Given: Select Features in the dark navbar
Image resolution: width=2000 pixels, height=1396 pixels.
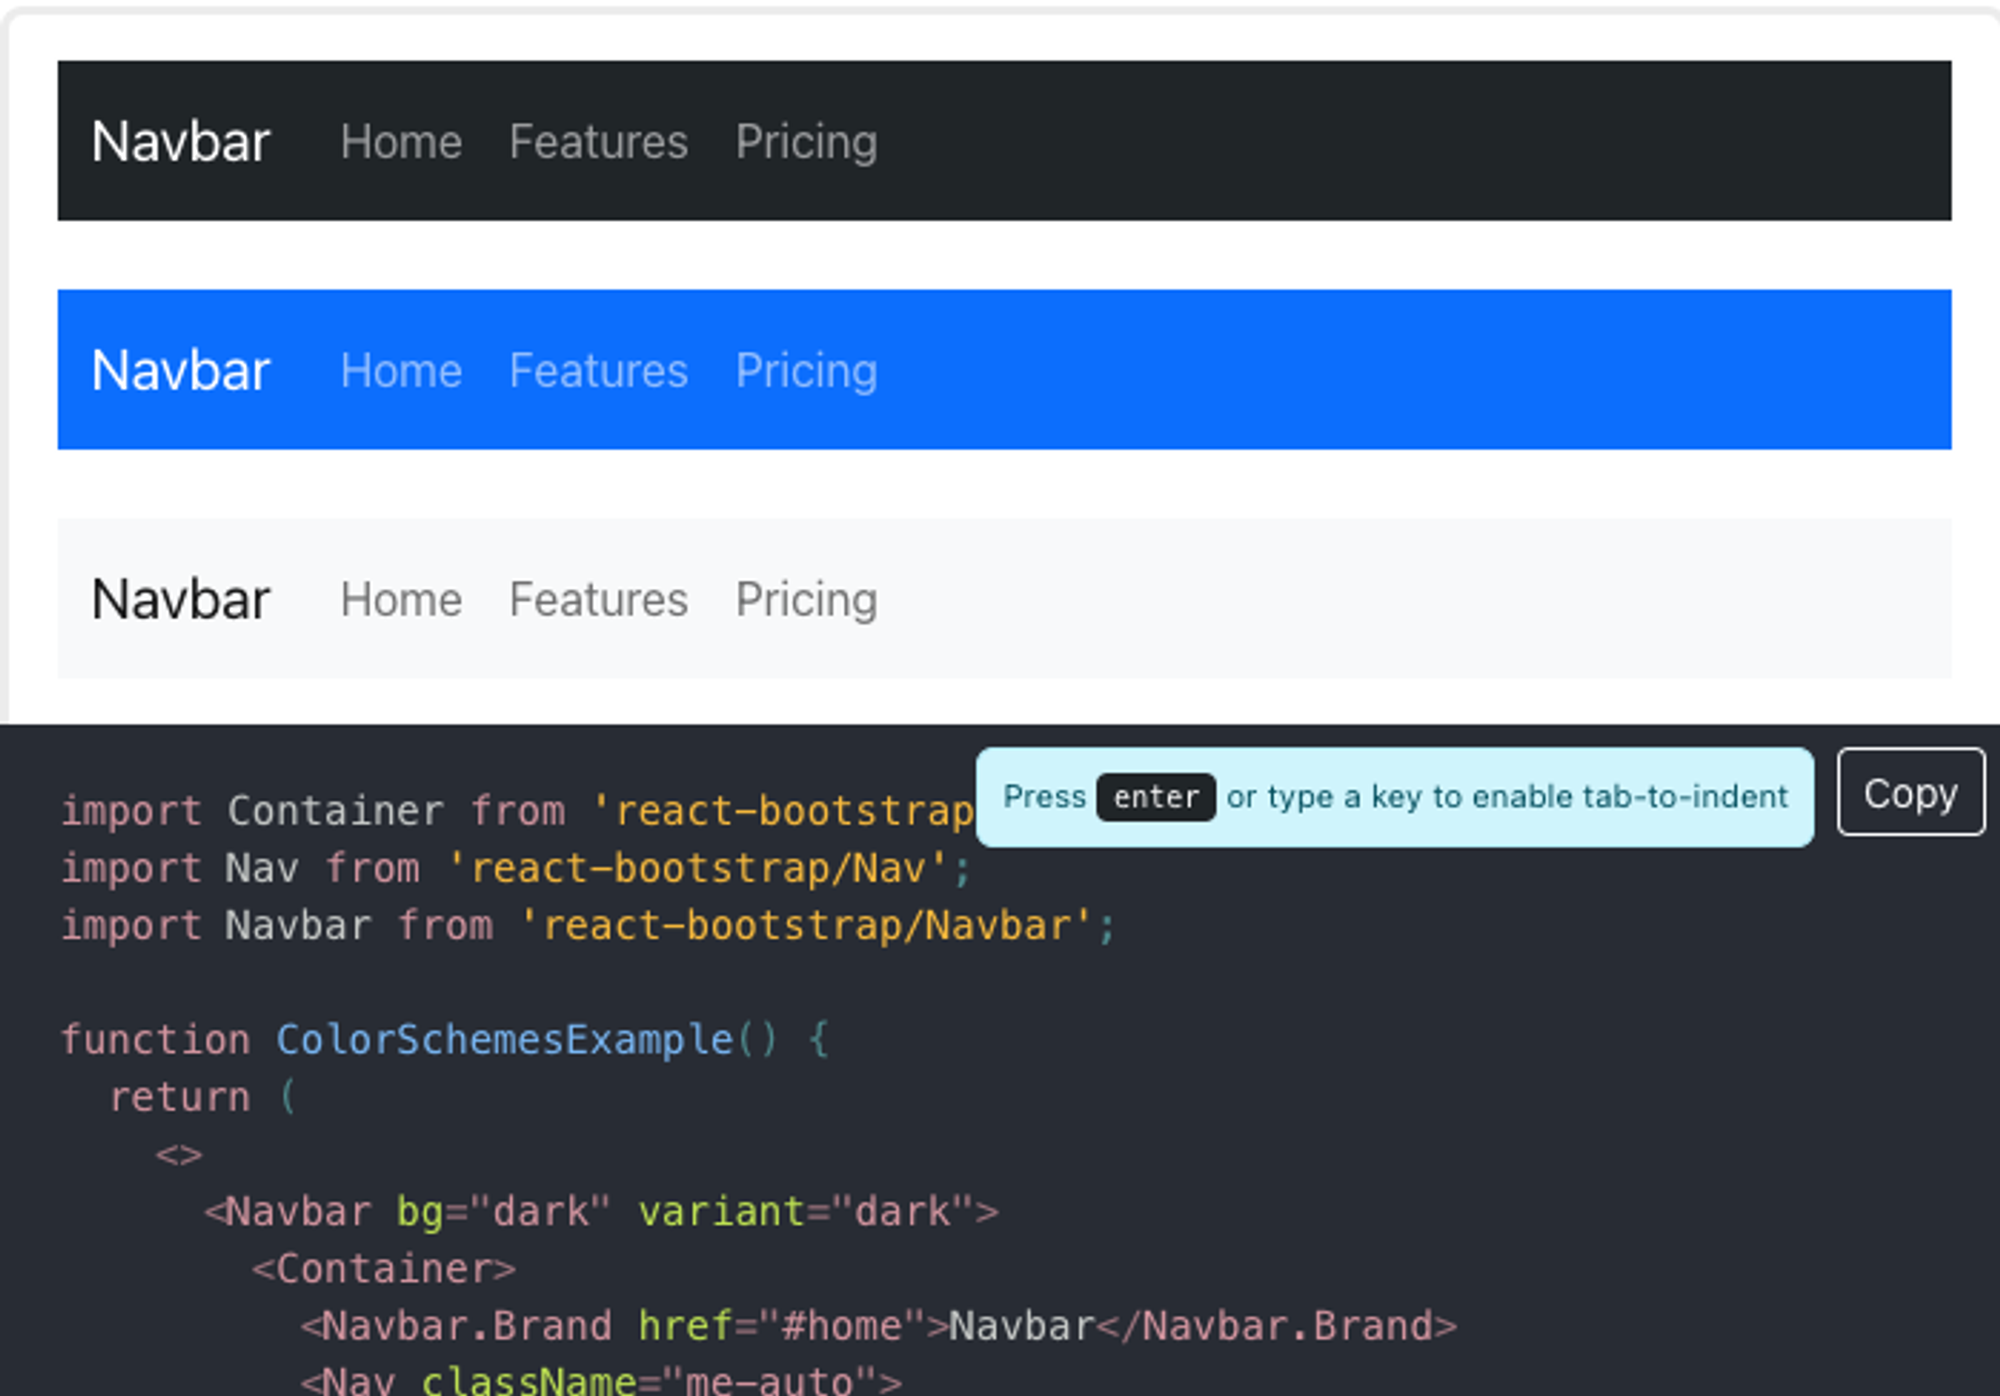Looking at the screenshot, I should click(x=598, y=141).
